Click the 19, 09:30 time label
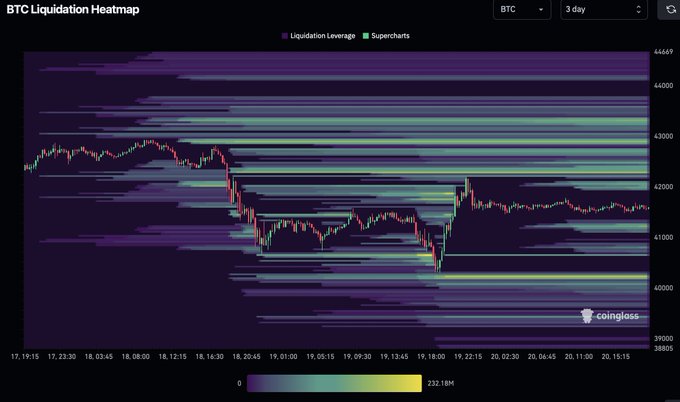Screen dimensions: 680x402 [357, 356]
